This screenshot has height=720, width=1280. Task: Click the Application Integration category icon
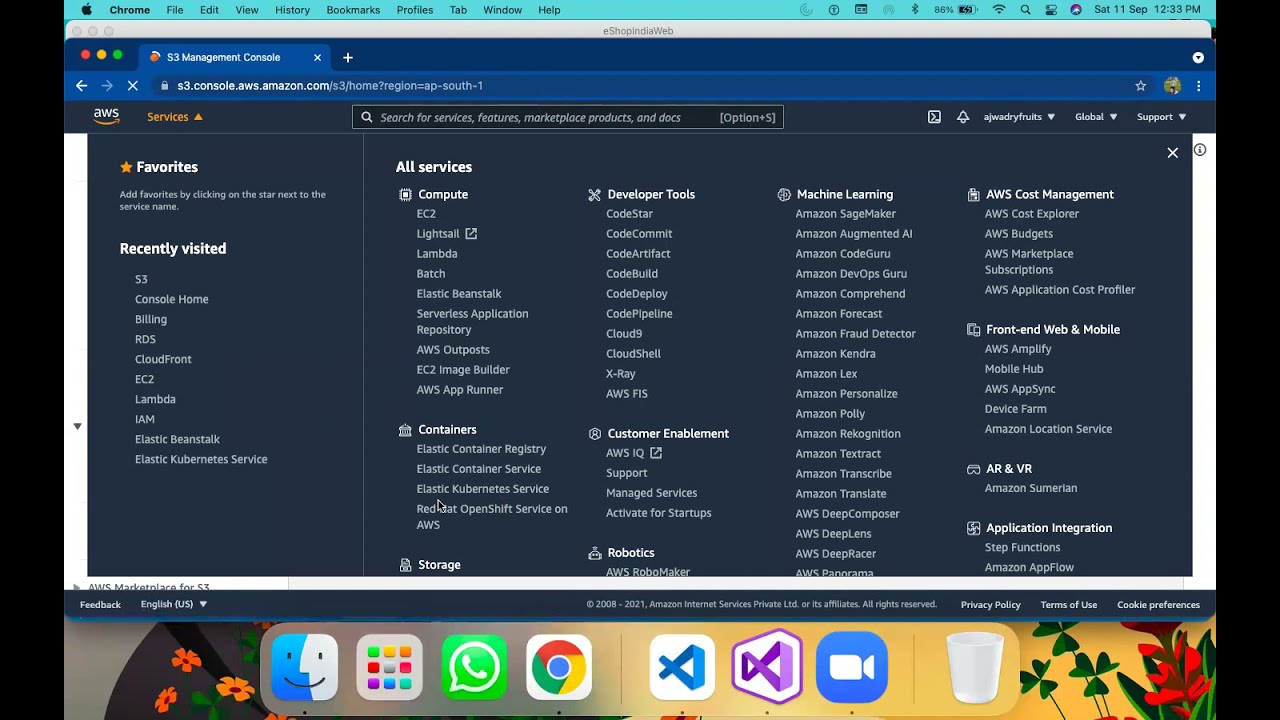point(973,528)
